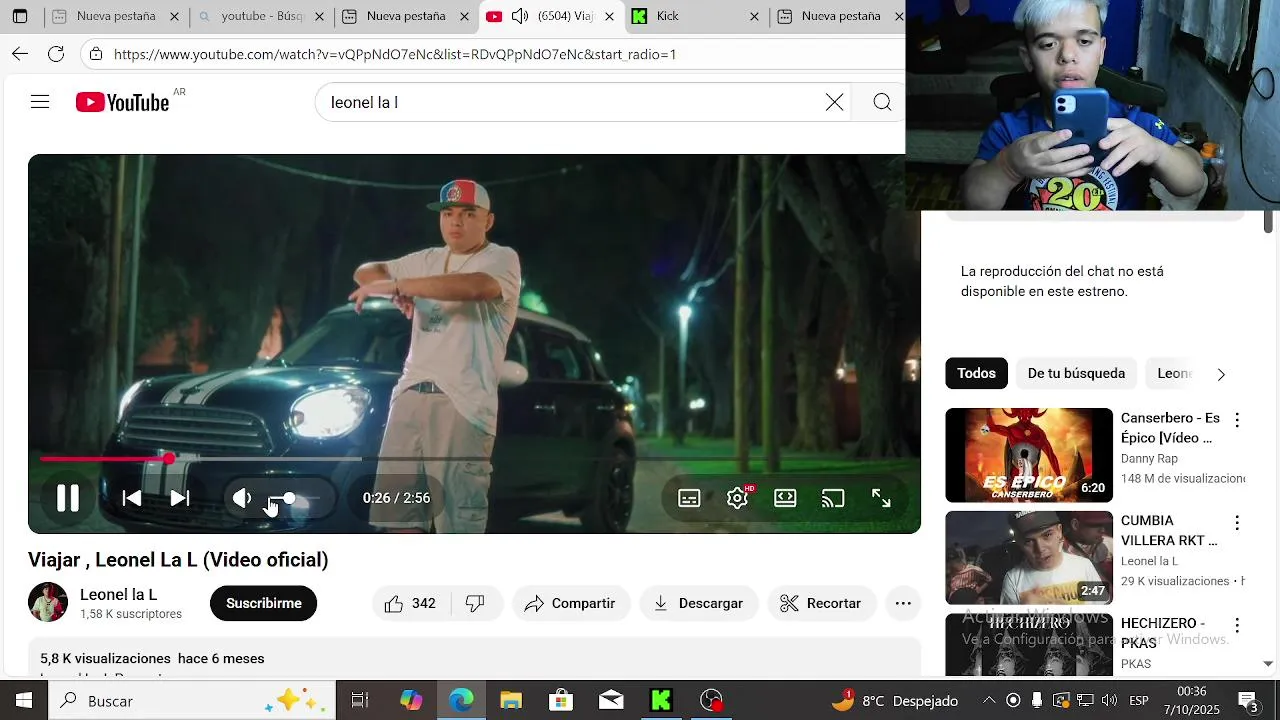Clear the search box text
The height and width of the screenshot is (720, 1280).
pos(834,102)
